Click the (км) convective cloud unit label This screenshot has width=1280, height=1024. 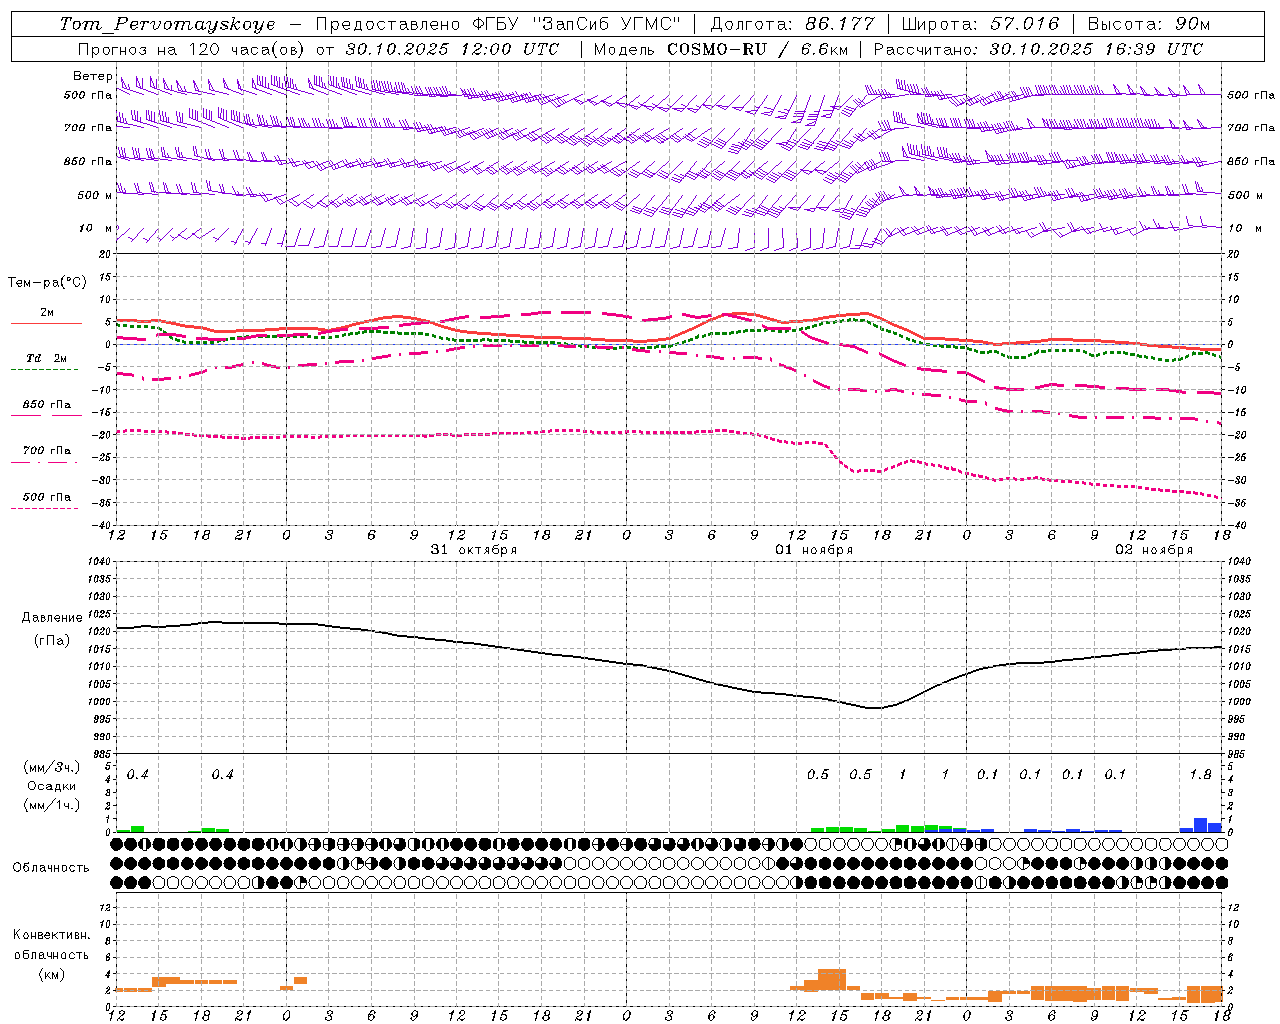[51, 974]
